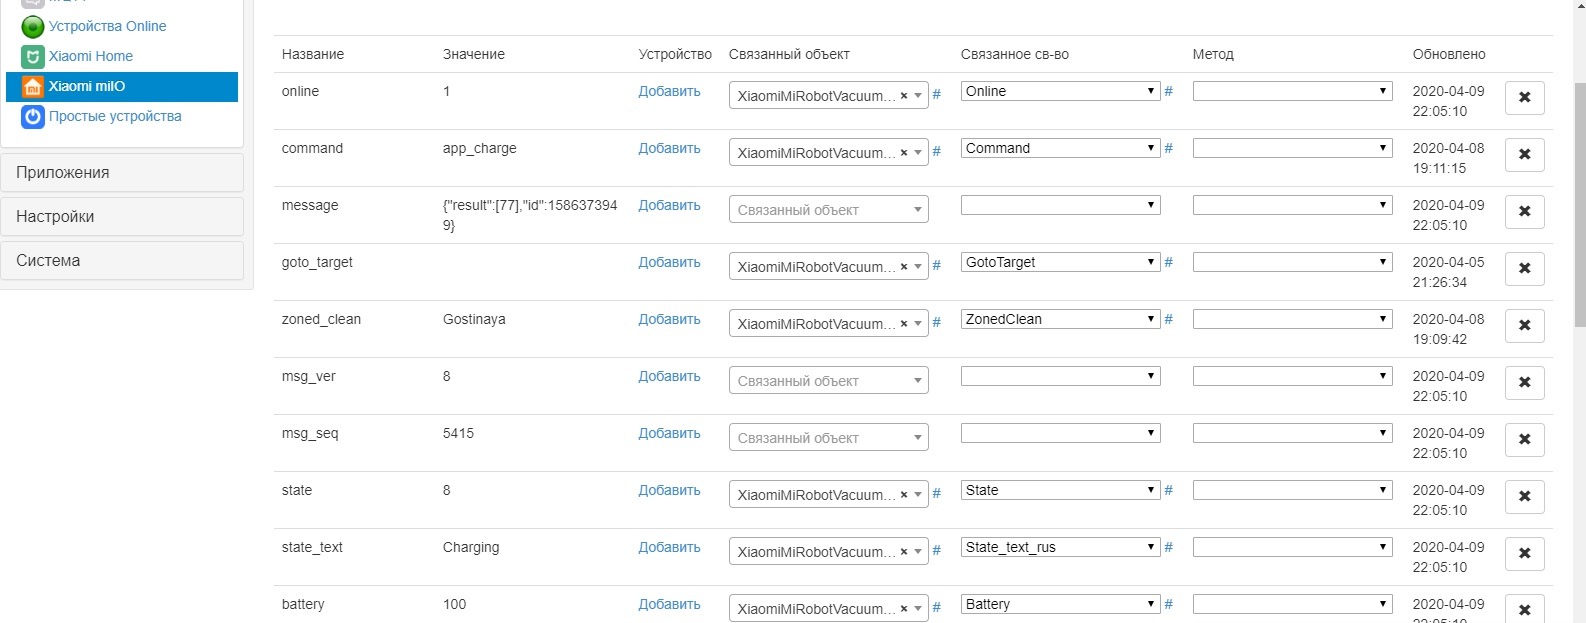Screen dimensions: 1586x623
Task: Click the page vertical scrollbar
Action: (1579, 200)
